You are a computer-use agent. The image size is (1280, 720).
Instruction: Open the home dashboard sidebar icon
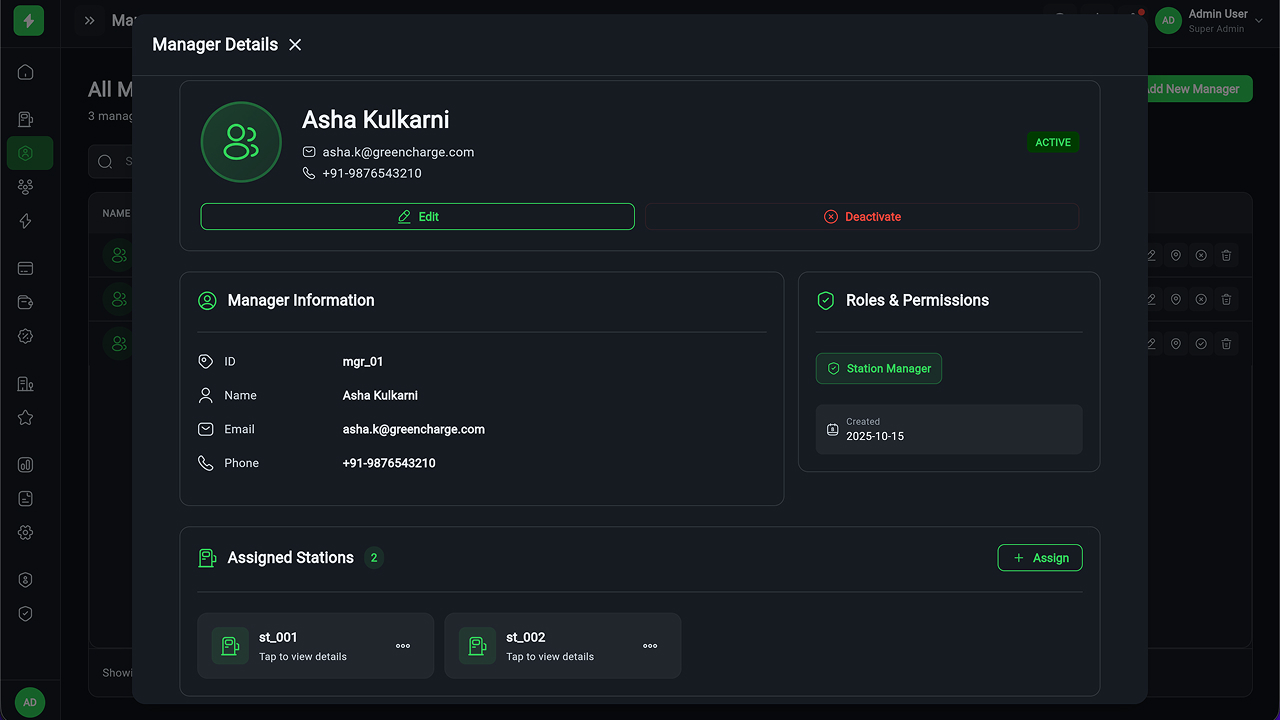26,72
